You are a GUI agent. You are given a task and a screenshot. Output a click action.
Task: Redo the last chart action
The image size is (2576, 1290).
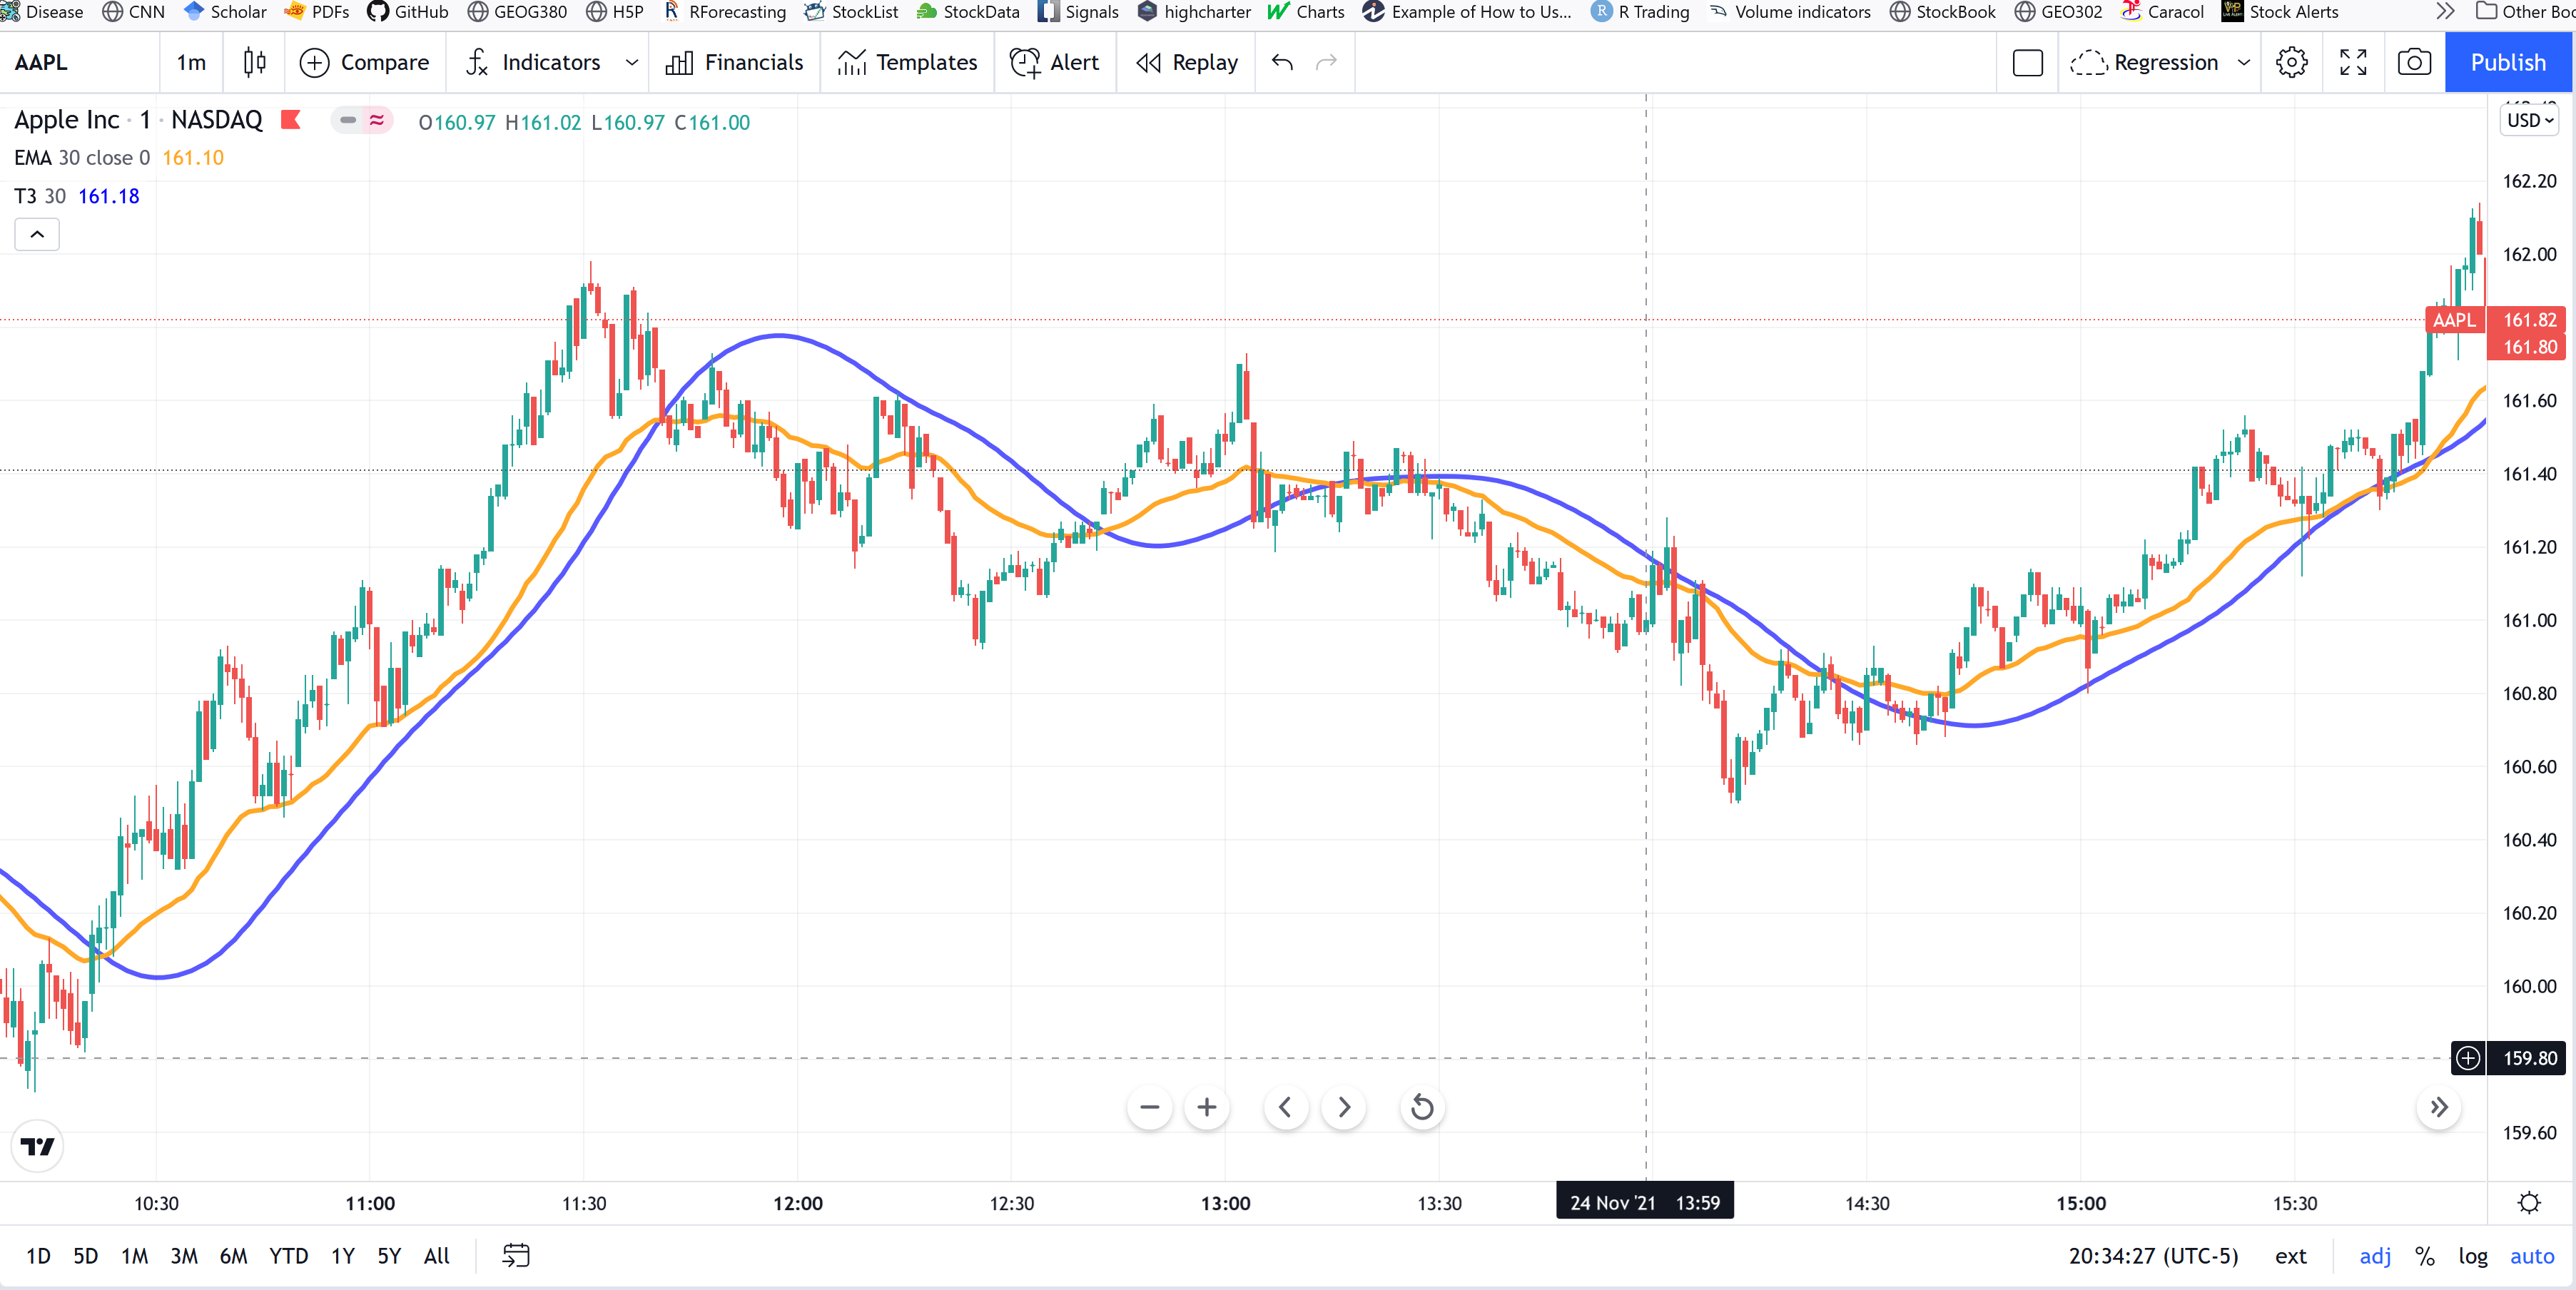click(1327, 62)
